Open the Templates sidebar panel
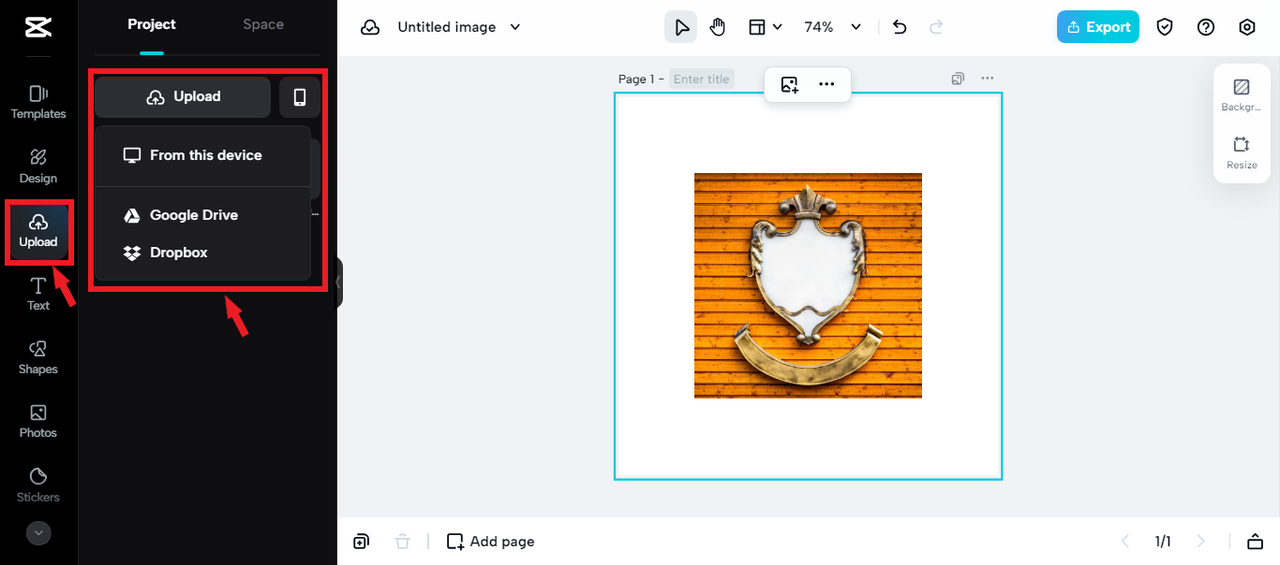Viewport: 1280px width, 565px height. coord(38,102)
